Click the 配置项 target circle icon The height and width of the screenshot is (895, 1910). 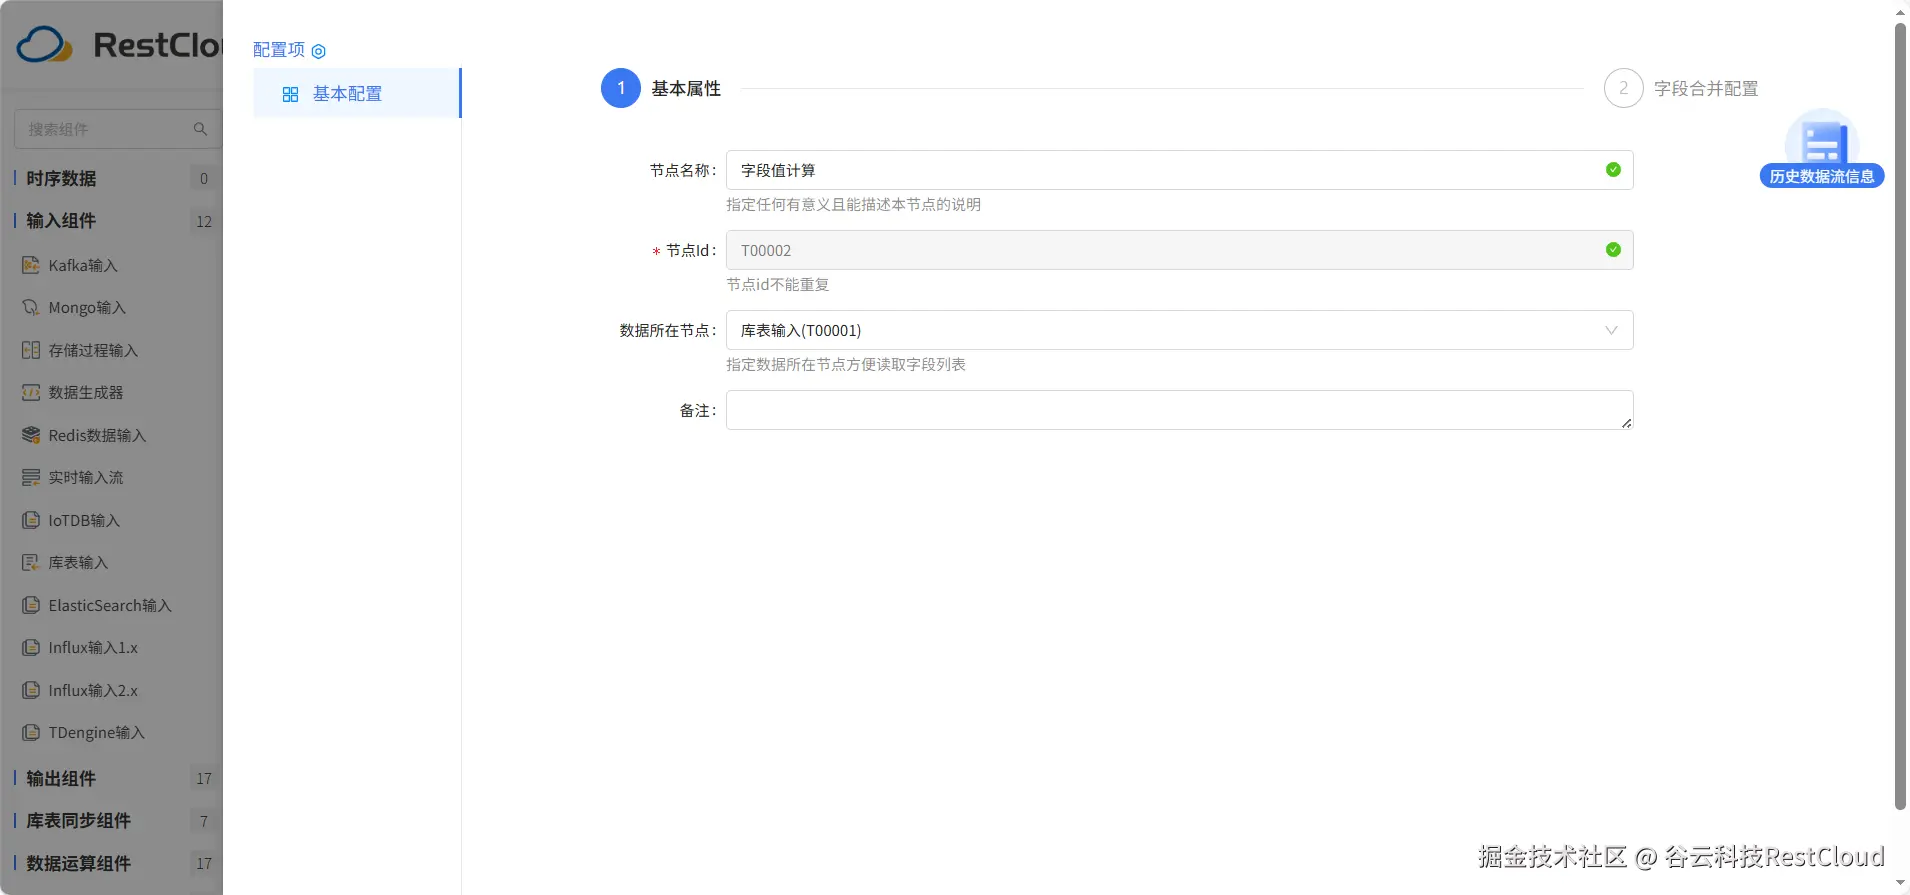pos(319,51)
